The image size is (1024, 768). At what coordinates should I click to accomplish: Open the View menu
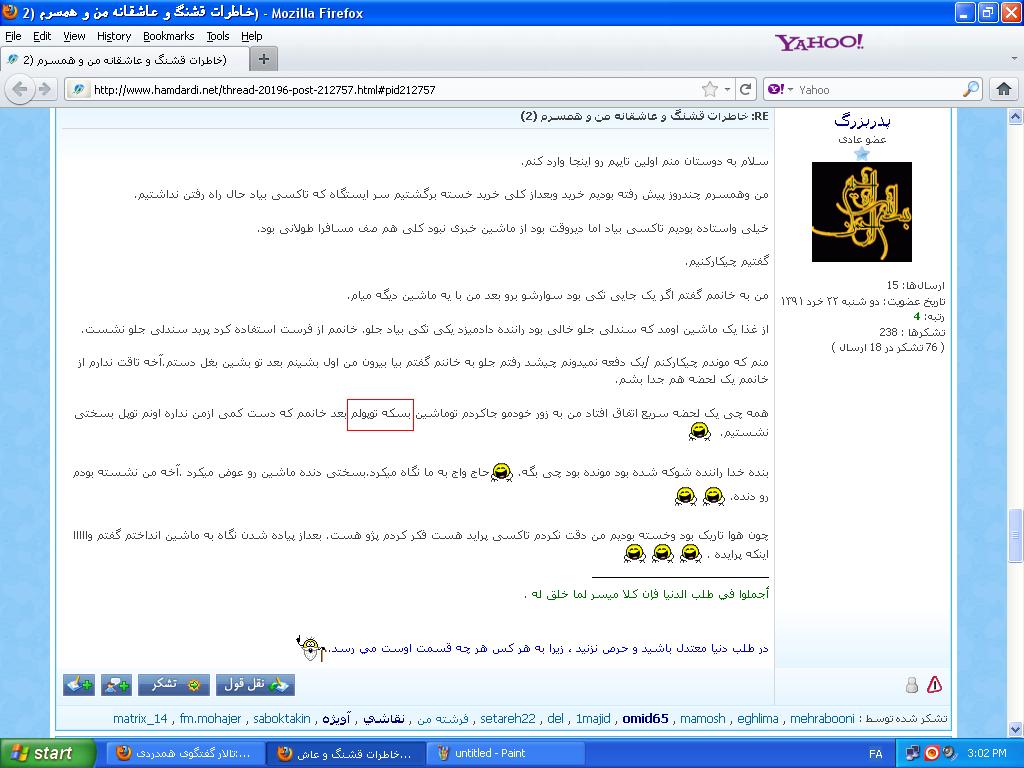coord(74,36)
